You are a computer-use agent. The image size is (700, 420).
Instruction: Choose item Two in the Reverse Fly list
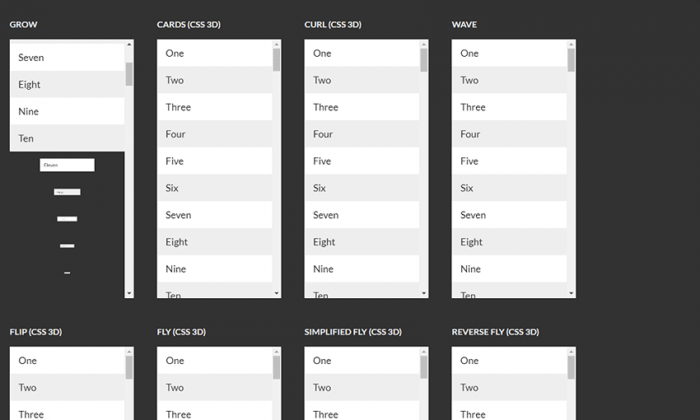point(508,387)
